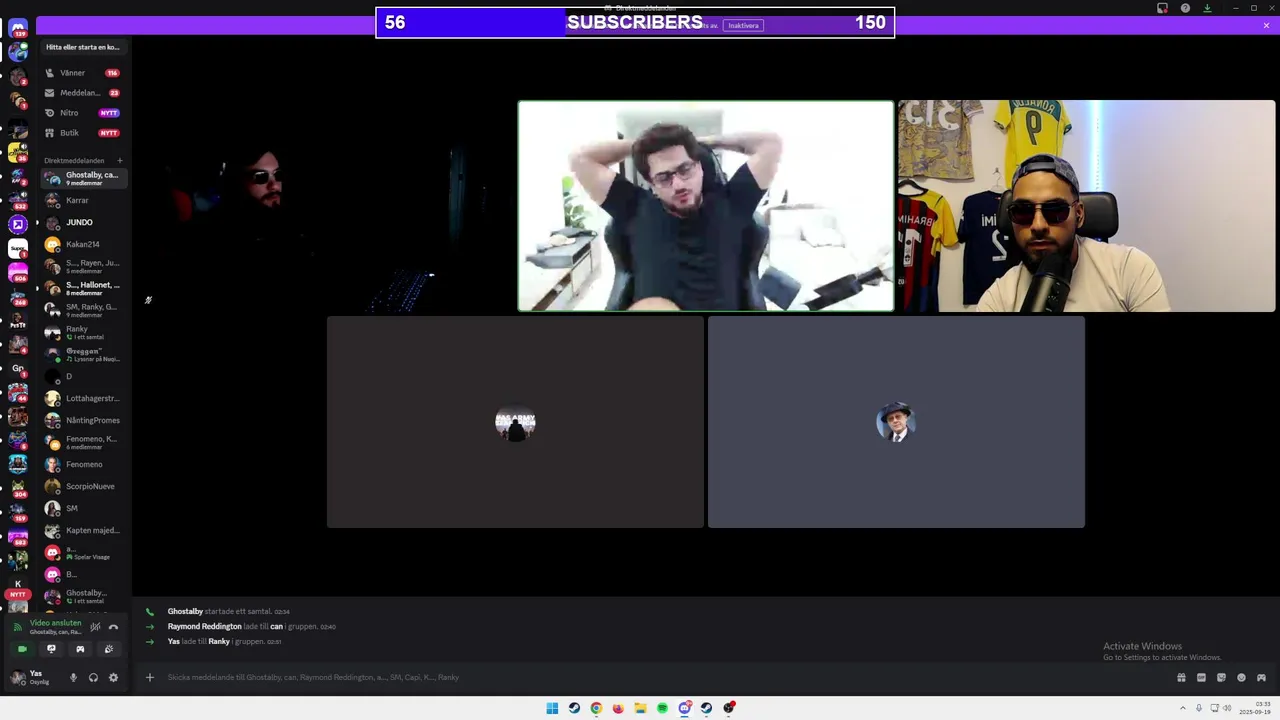1280x720 pixels.
Task: Share your screen from the voice panel
Action: click(x=51, y=649)
